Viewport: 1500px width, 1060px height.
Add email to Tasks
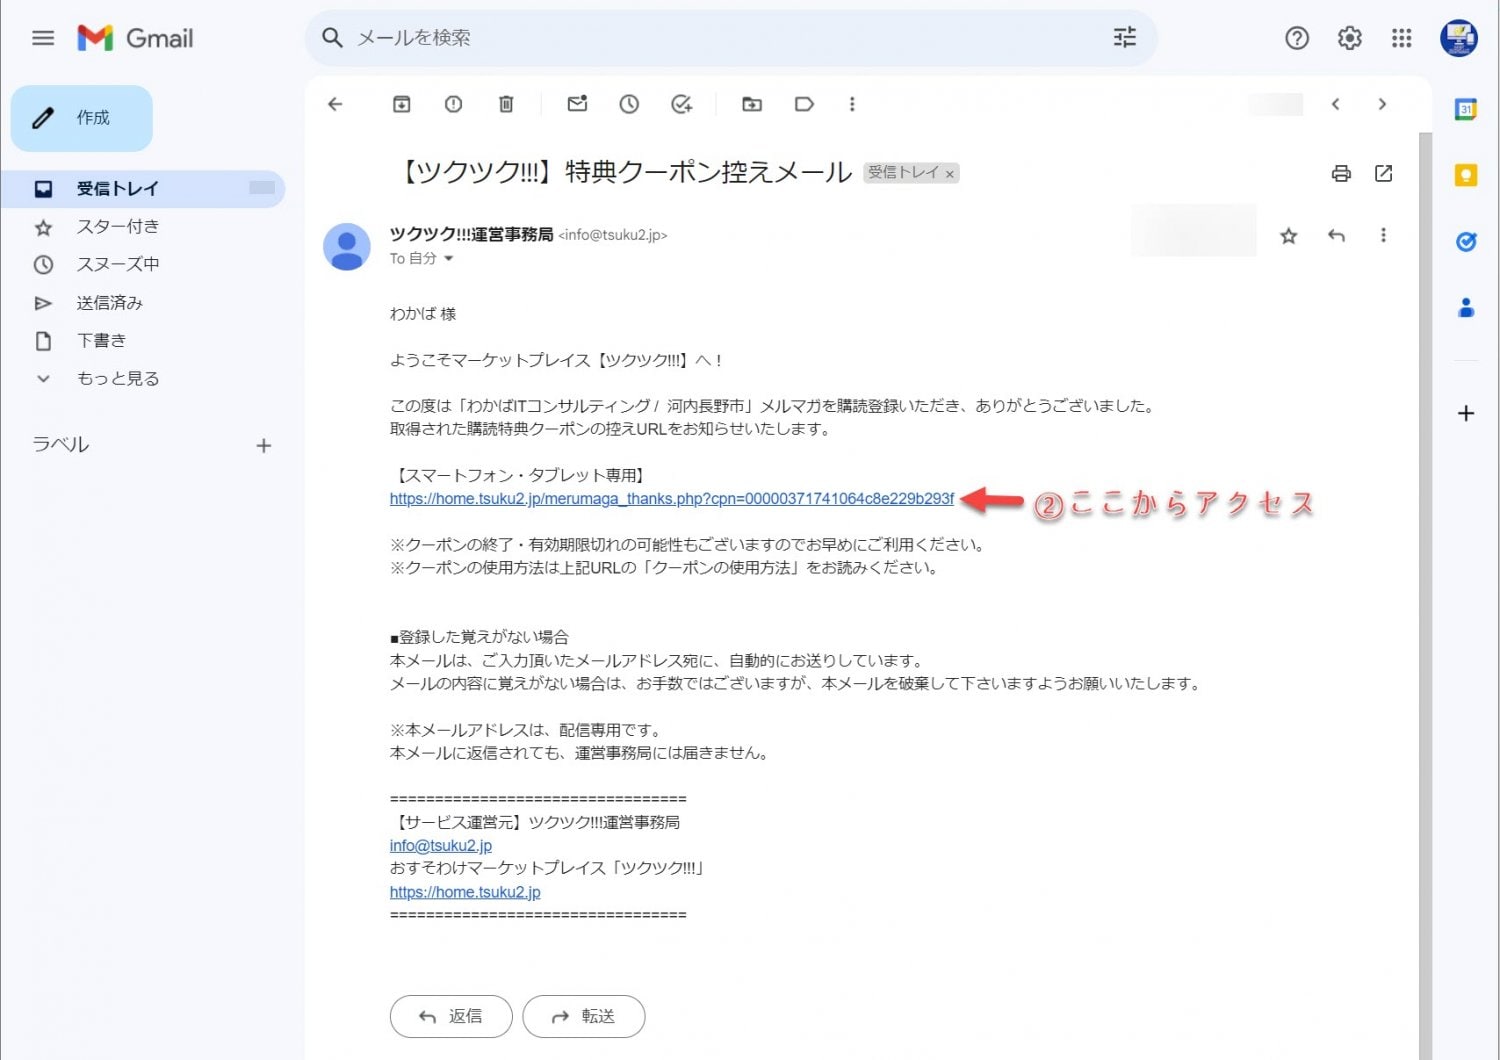click(682, 104)
